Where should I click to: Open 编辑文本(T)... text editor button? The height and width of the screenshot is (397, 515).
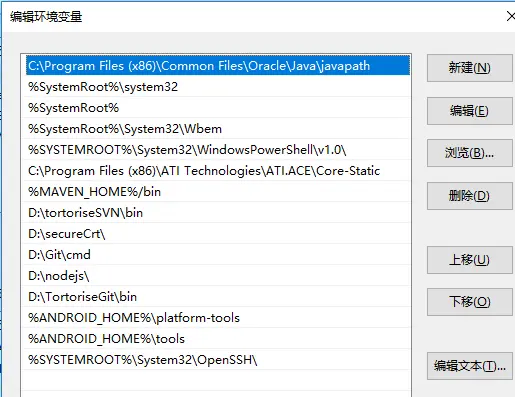(469, 366)
